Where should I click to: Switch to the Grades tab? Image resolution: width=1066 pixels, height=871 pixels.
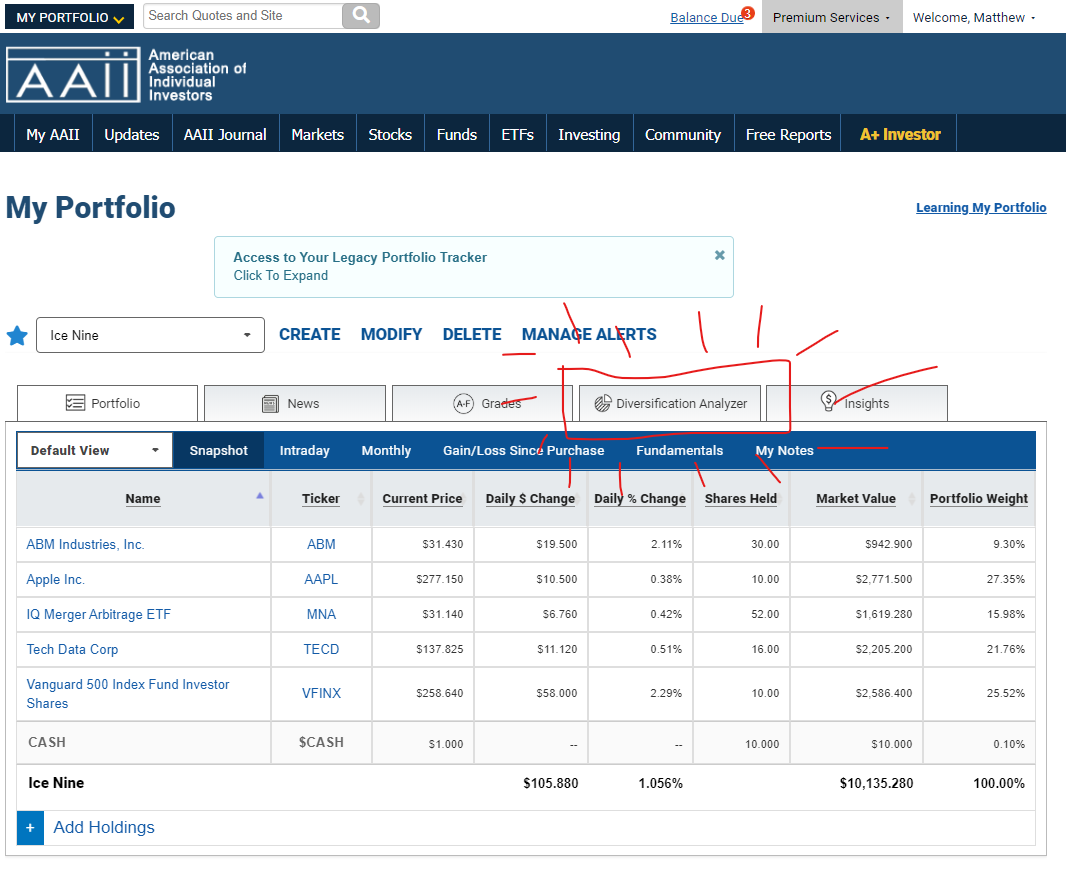click(483, 403)
